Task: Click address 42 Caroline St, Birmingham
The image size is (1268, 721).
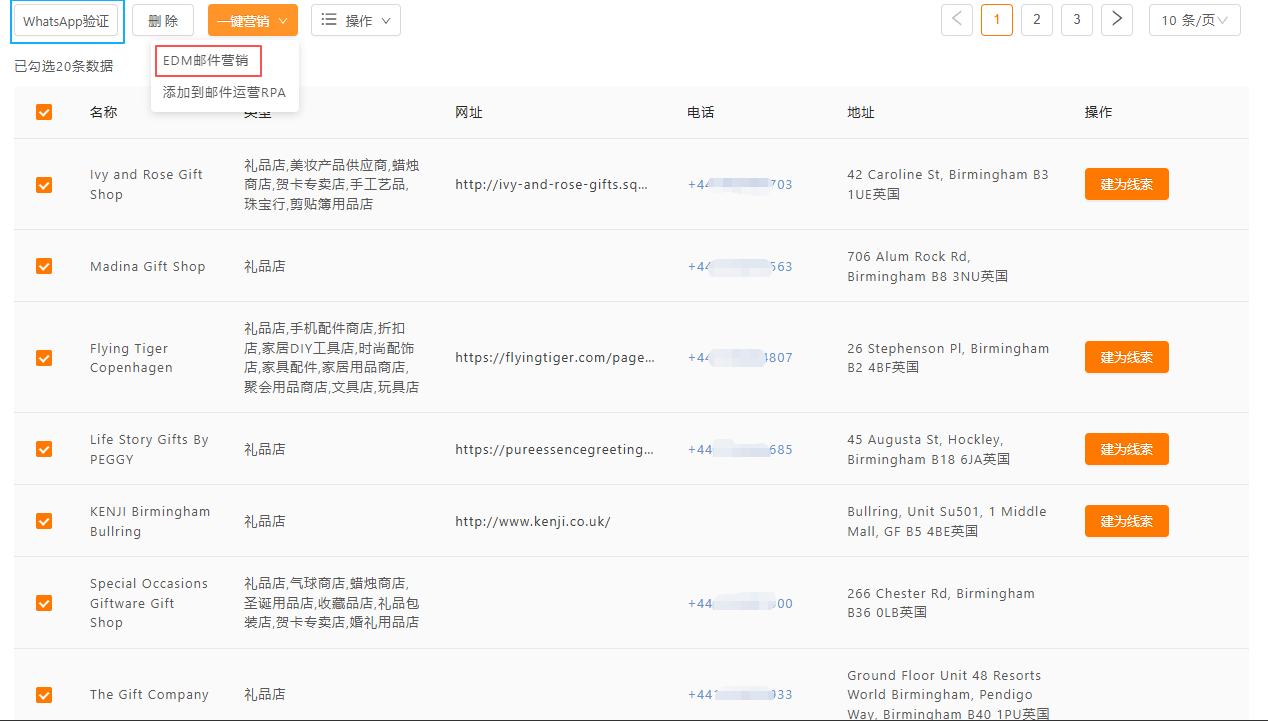Action: tap(948, 184)
